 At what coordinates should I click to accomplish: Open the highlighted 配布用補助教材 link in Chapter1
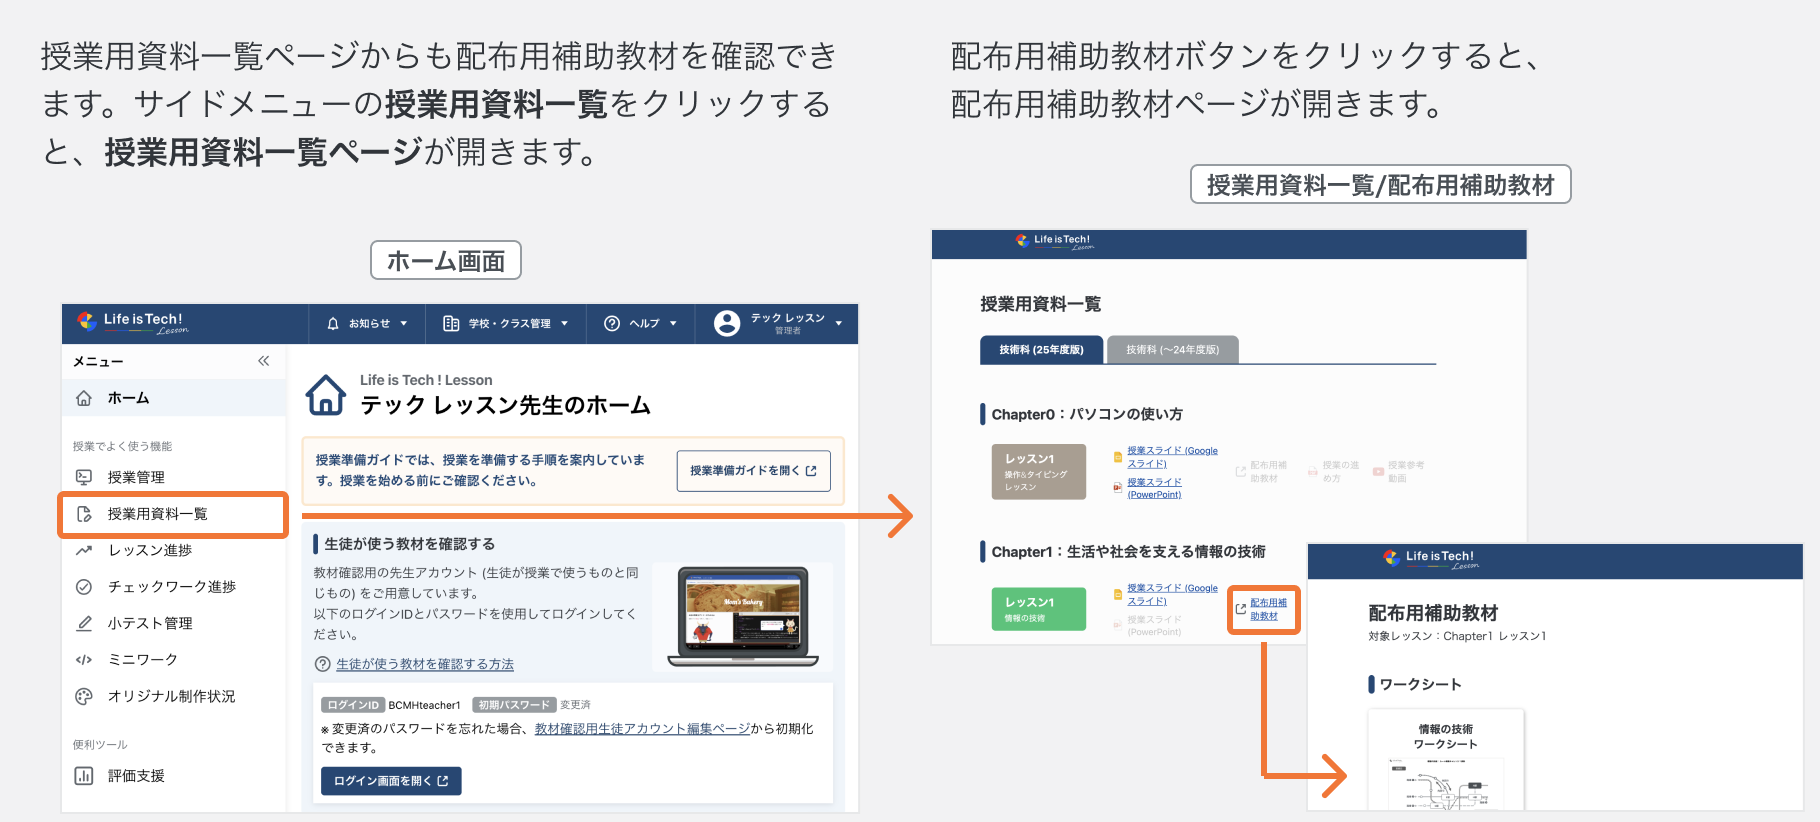click(x=1268, y=609)
